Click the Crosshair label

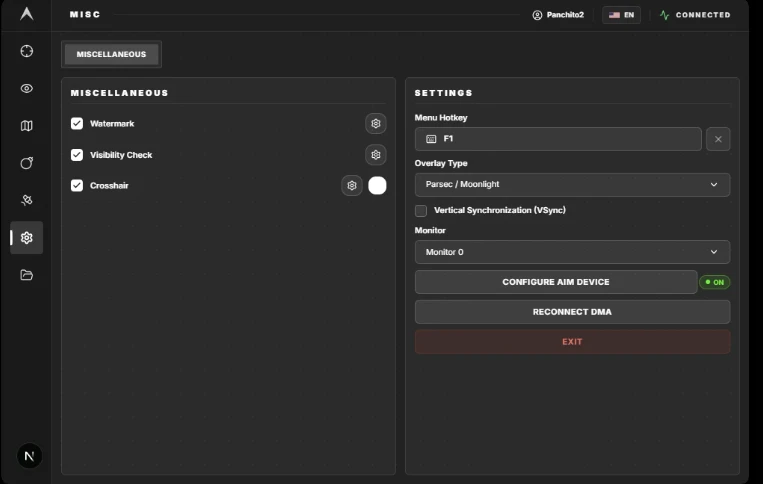click(x=109, y=185)
